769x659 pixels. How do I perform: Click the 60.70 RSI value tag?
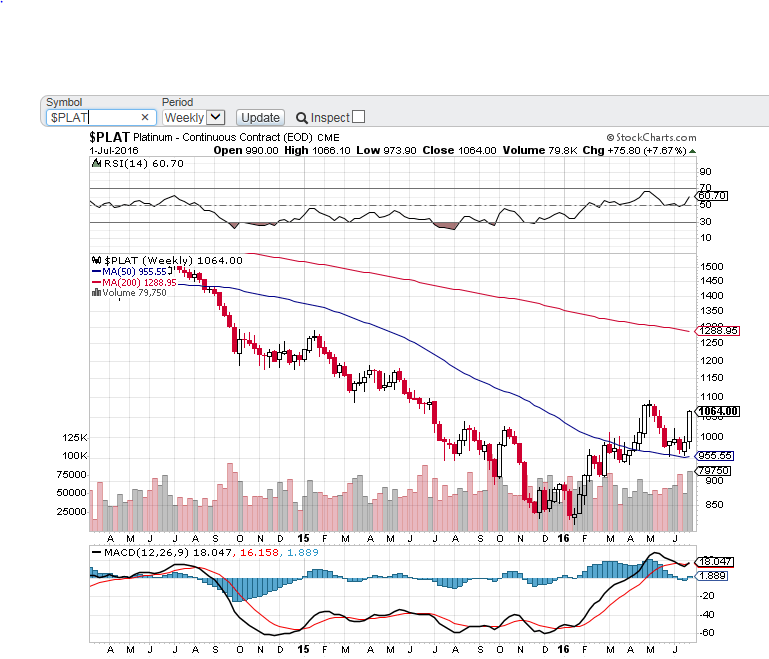tap(712, 196)
